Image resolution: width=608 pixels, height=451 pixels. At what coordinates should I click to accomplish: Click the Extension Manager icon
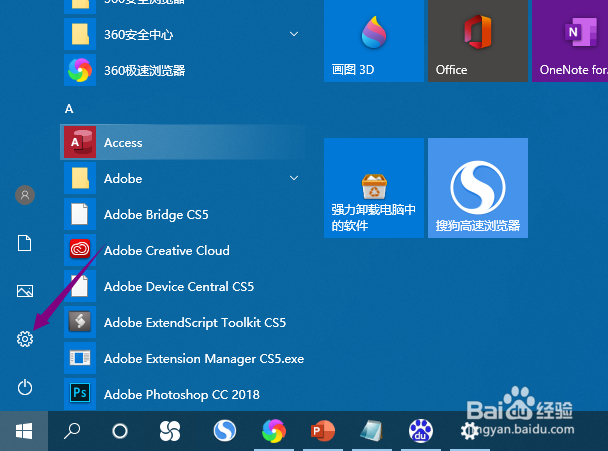(80, 358)
